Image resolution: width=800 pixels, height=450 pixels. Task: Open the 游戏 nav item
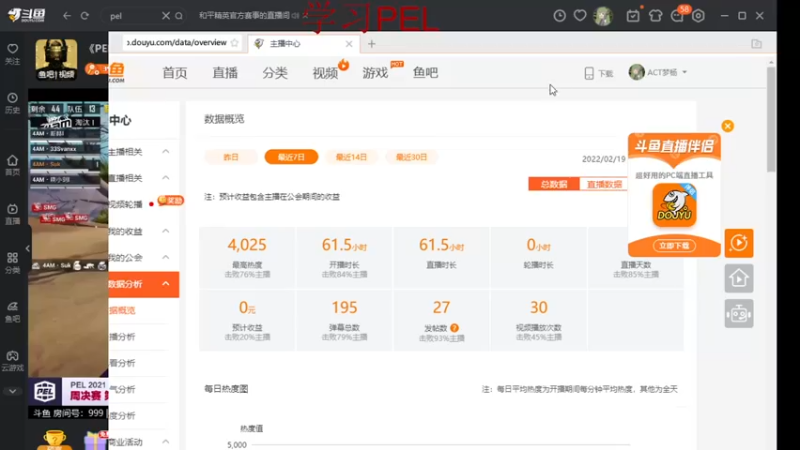(376, 73)
